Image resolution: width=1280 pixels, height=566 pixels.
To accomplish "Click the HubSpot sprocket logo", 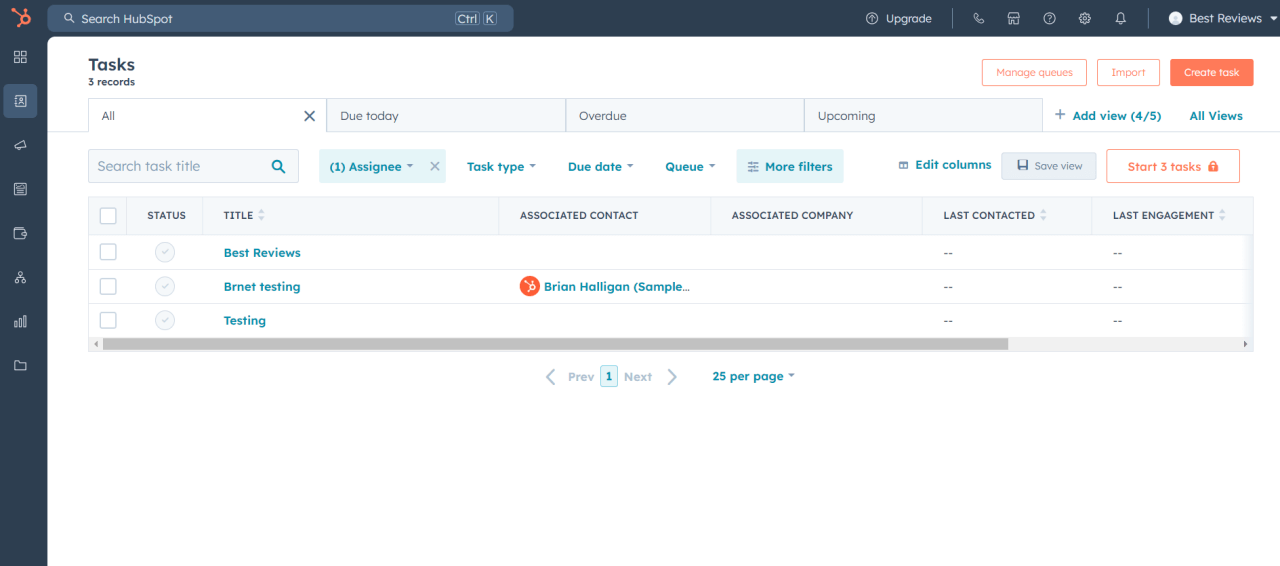I will pyautogui.click(x=21, y=17).
